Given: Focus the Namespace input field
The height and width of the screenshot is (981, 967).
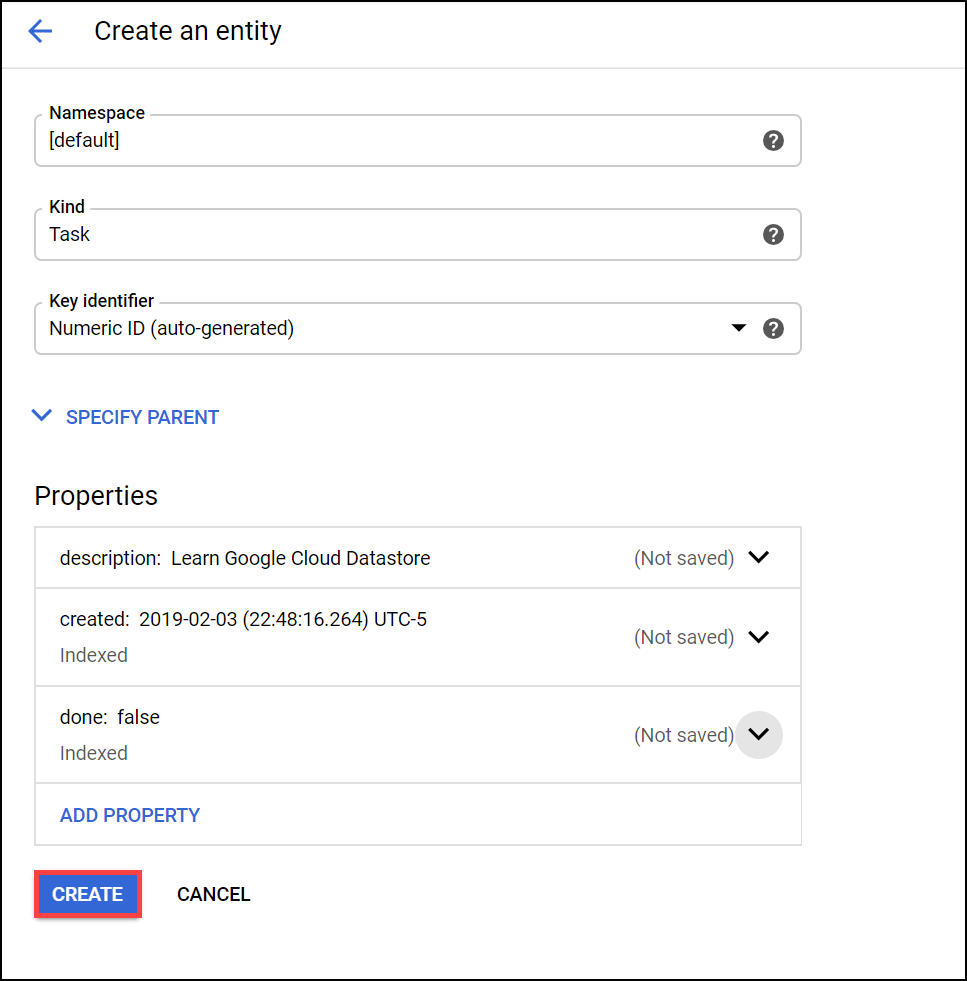Looking at the screenshot, I should tap(418, 141).
